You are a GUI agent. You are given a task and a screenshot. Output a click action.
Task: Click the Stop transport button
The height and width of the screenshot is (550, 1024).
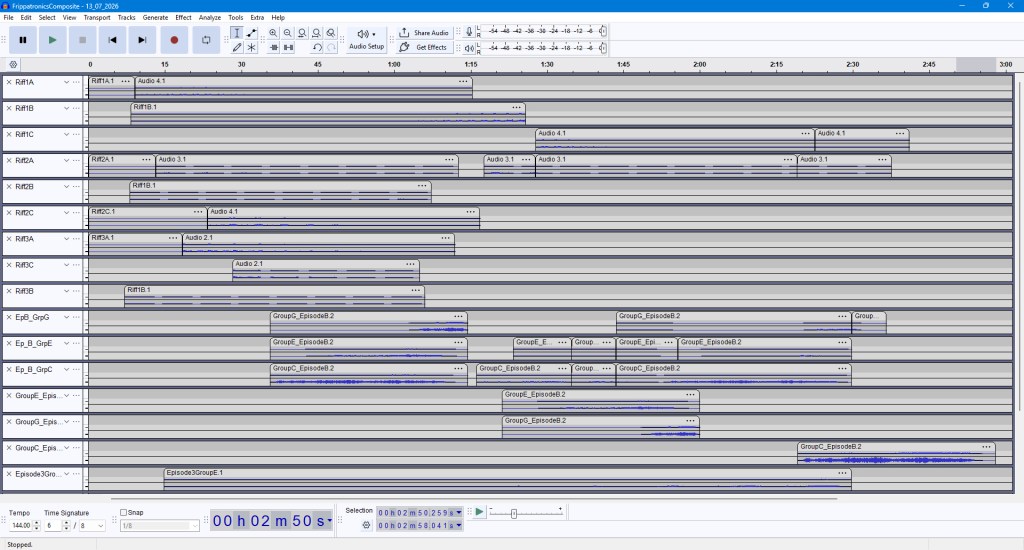point(82,40)
